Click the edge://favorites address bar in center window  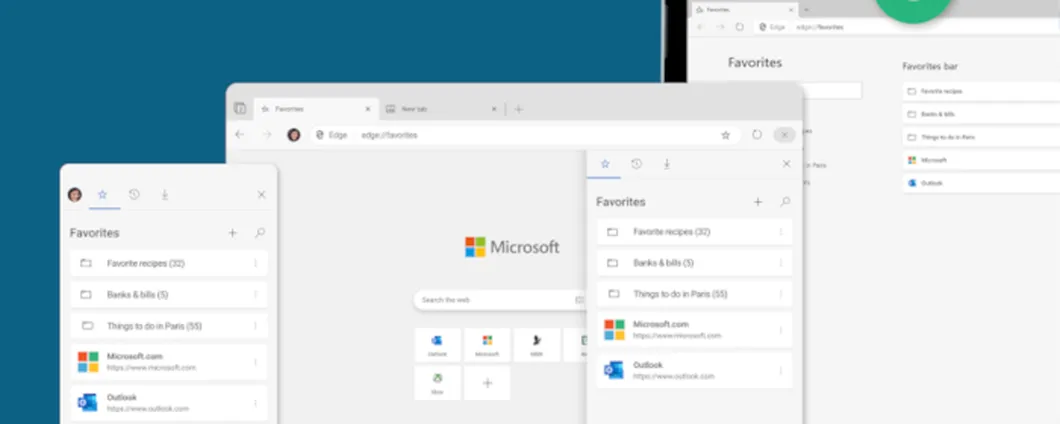(525, 135)
